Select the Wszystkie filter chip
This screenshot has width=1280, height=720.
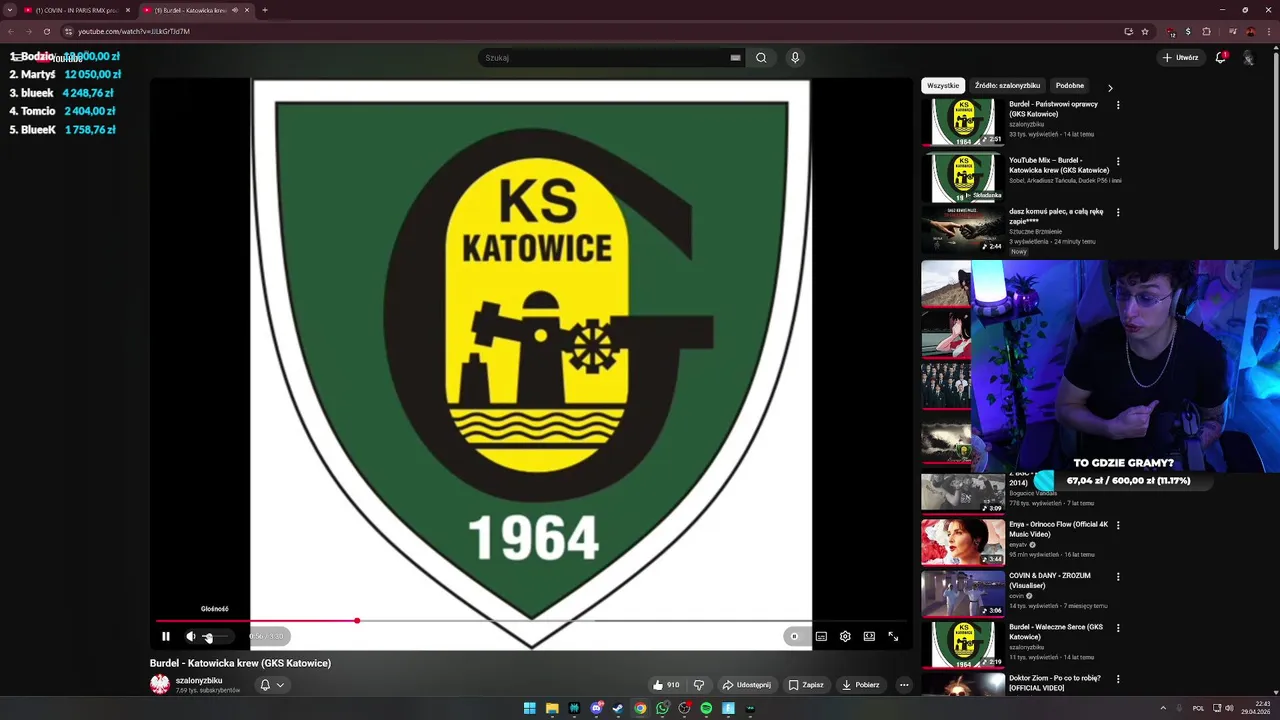(943, 86)
